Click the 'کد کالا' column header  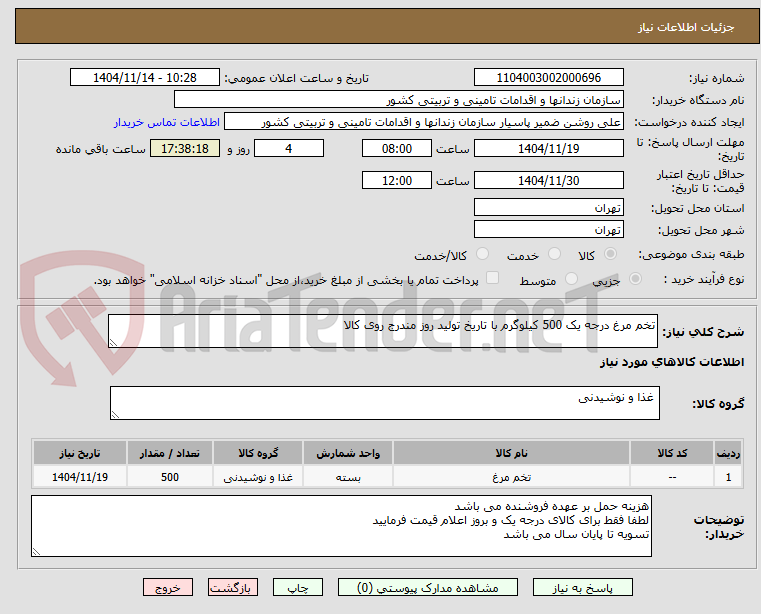coord(672,453)
